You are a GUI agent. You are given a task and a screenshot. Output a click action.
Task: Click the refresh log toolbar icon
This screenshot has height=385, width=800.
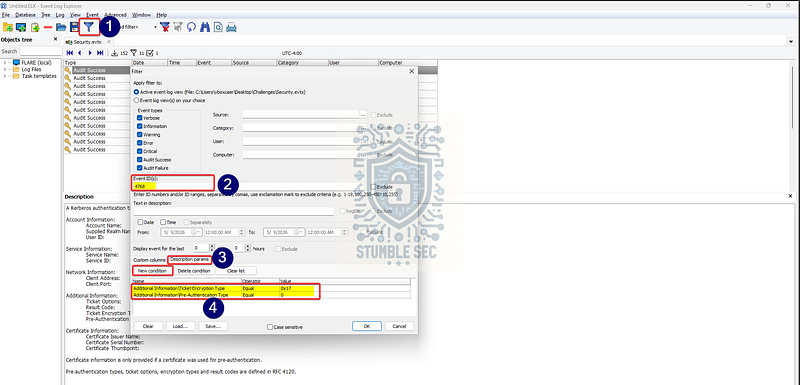192,27
